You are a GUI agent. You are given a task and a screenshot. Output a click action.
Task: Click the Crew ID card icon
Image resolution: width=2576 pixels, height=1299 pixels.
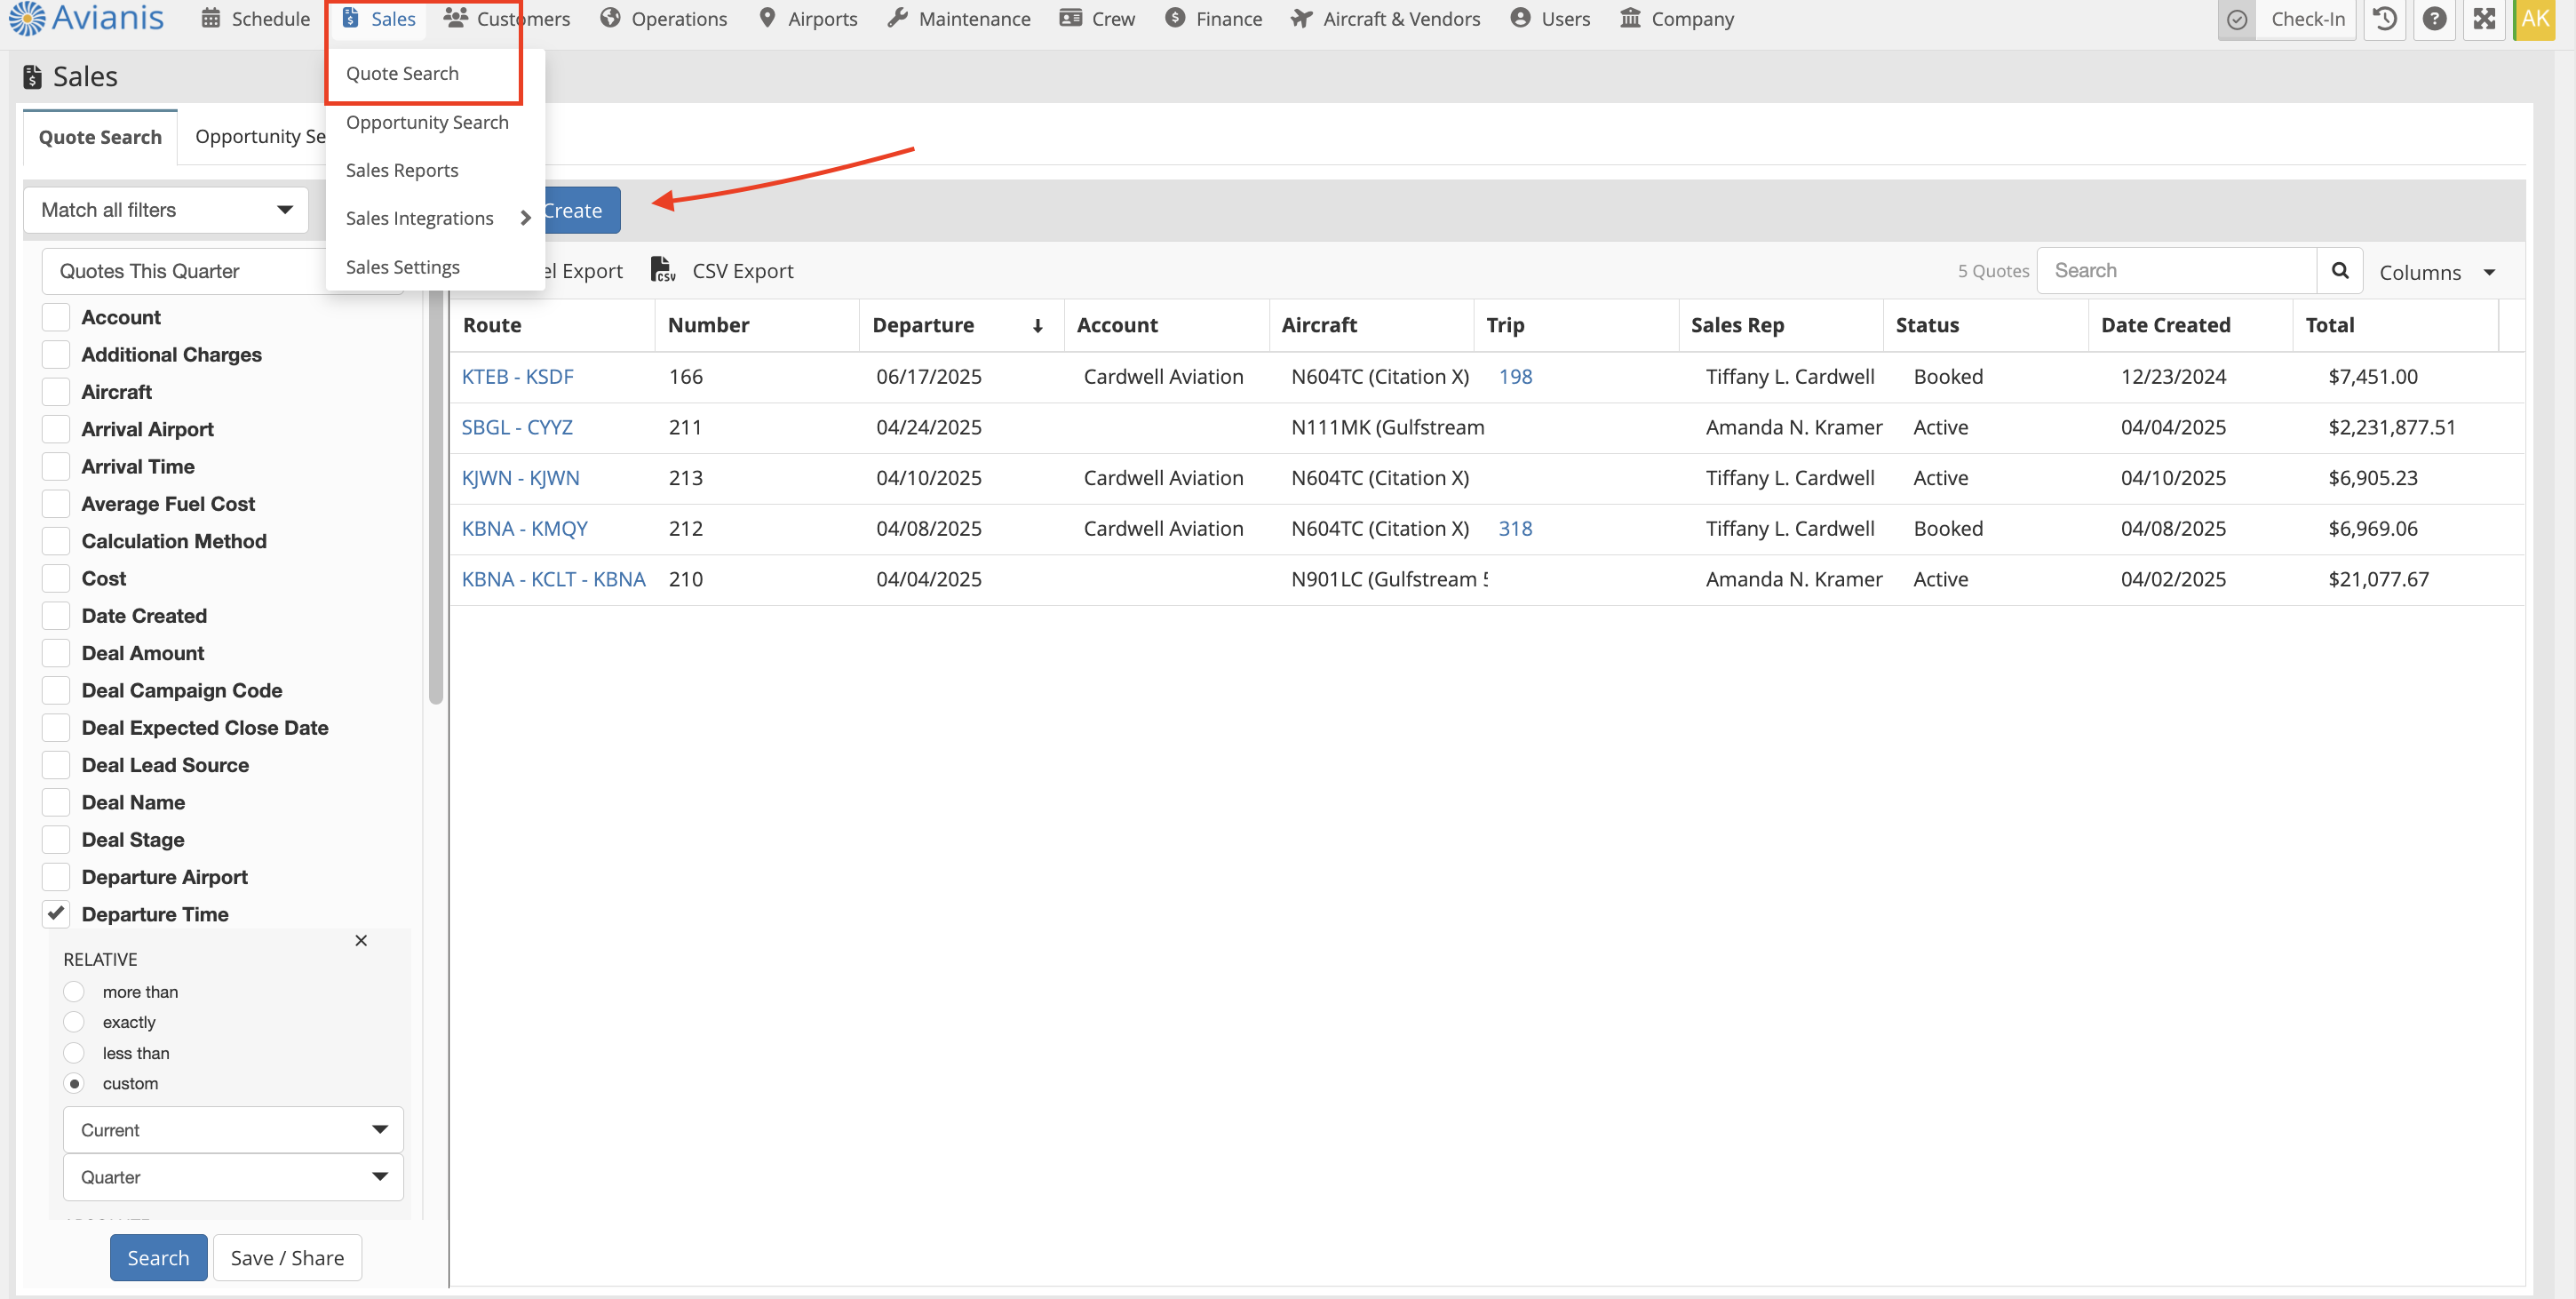[x=1070, y=18]
